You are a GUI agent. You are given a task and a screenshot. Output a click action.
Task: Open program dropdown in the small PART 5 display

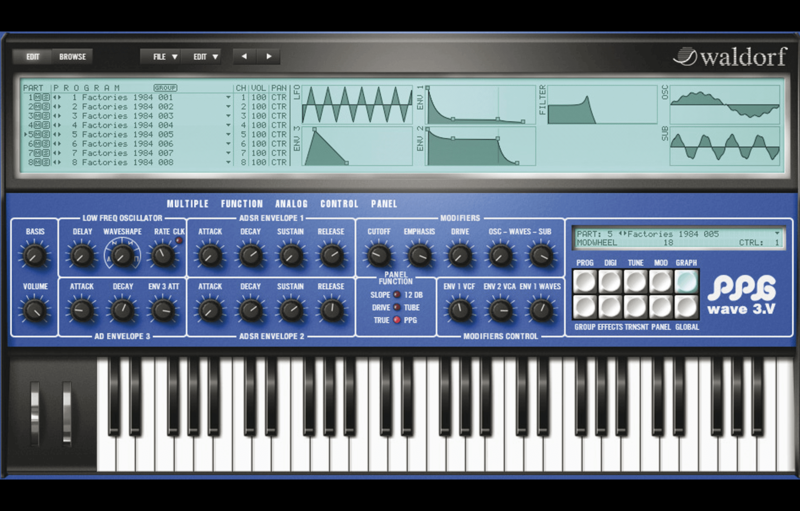pos(777,234)
